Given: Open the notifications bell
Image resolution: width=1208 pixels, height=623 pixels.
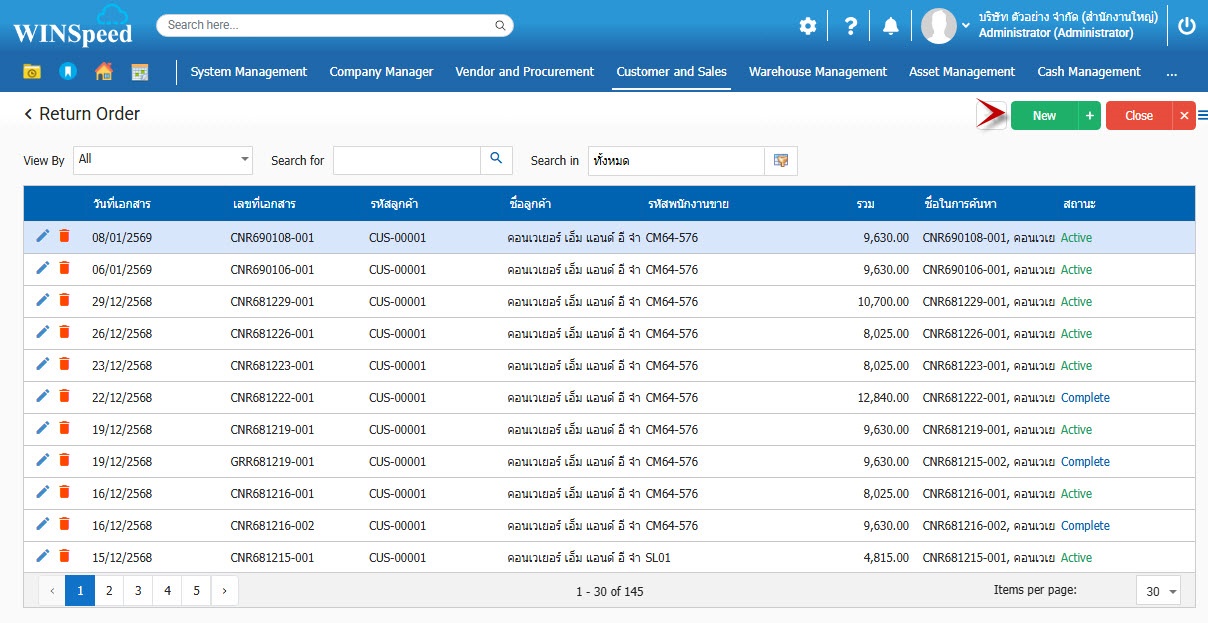Looking at the screenshot, I should pyautogui.click(x=891, y=27).
